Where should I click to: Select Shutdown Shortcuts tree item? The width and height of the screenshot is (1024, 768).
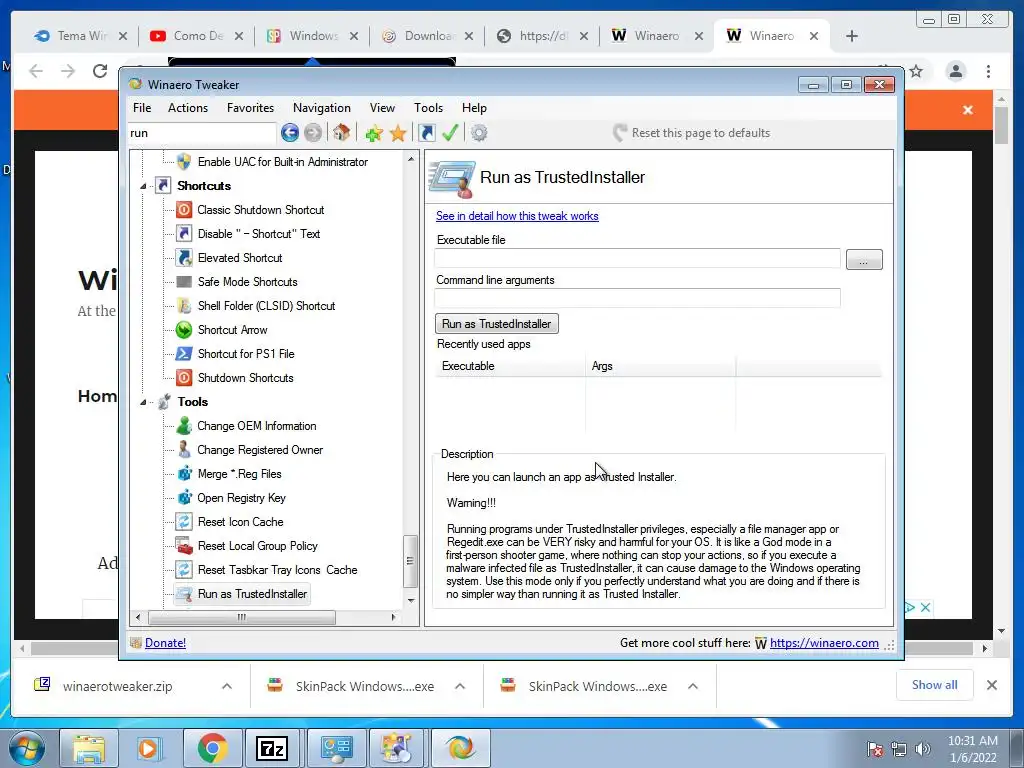click(x=246, y=378)
